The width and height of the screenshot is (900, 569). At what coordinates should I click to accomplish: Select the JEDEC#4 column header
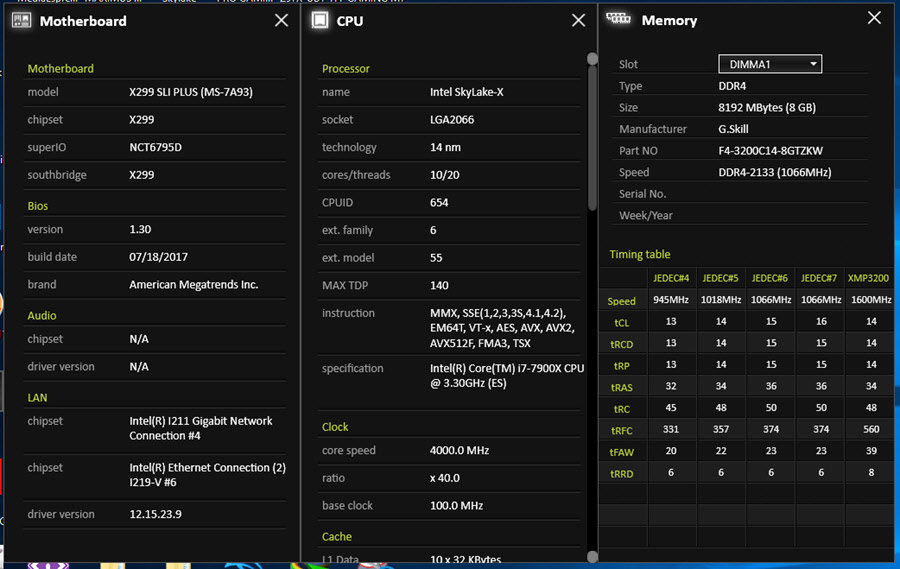(672, 278)
